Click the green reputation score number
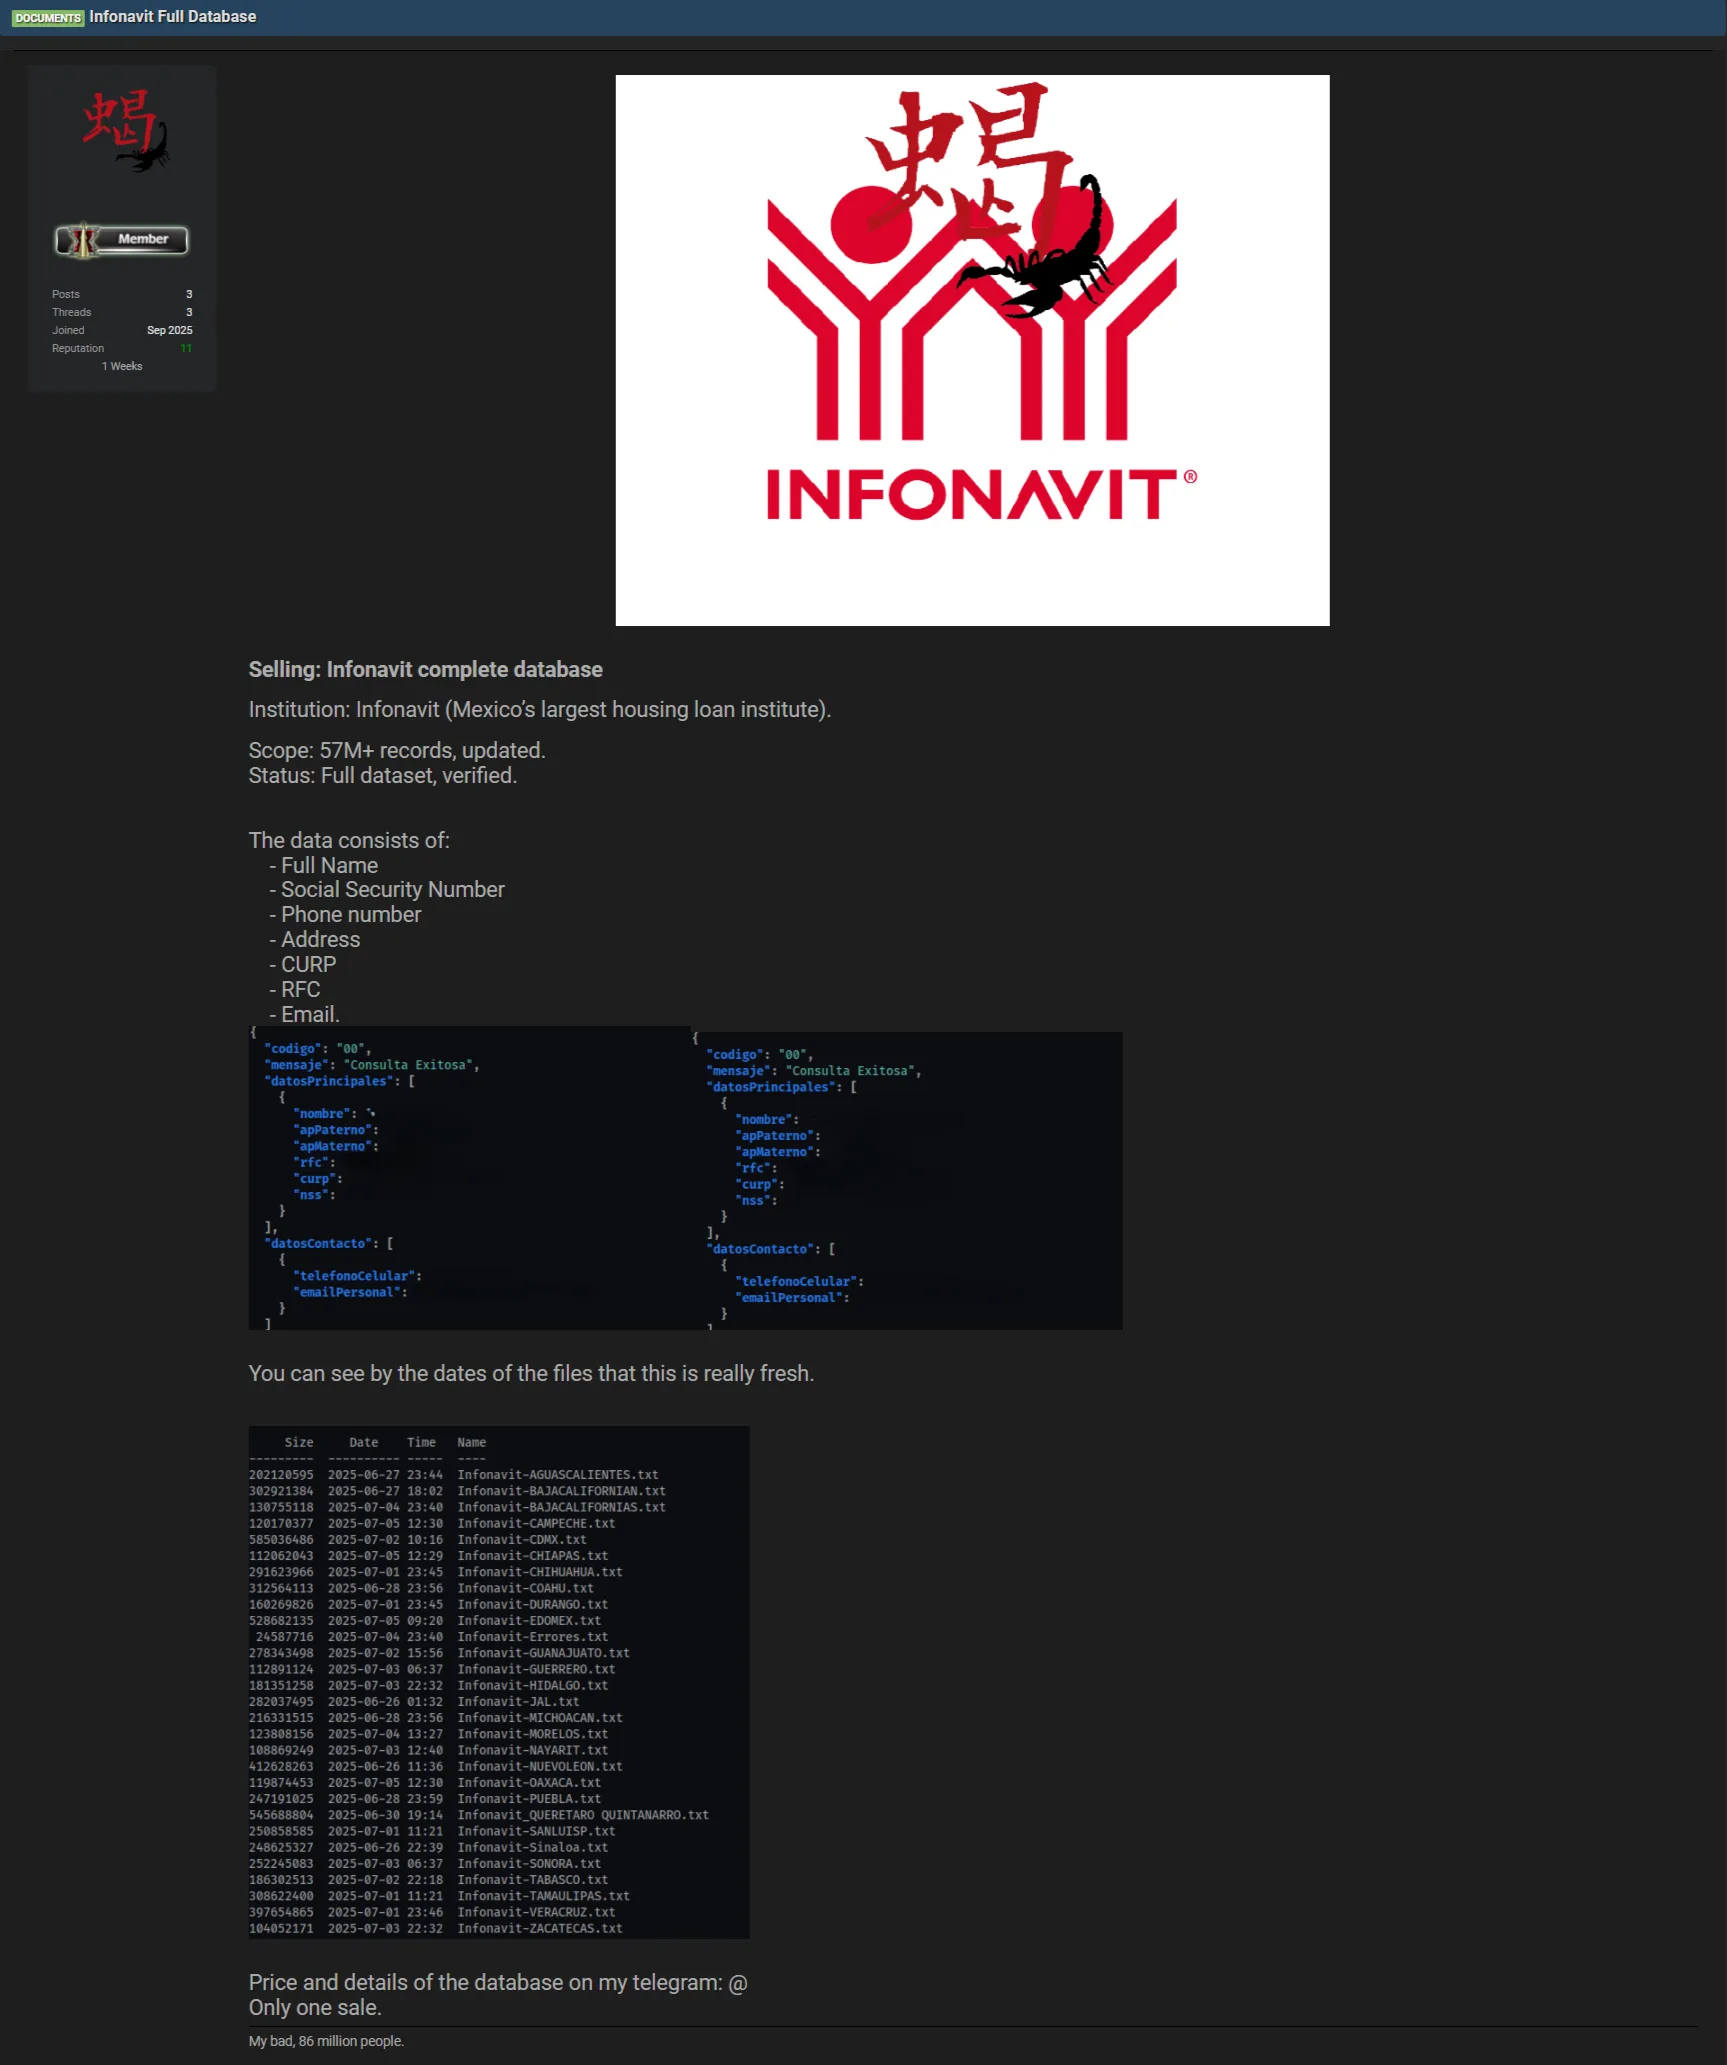The image size is (1727, 2065). (186, 348)
